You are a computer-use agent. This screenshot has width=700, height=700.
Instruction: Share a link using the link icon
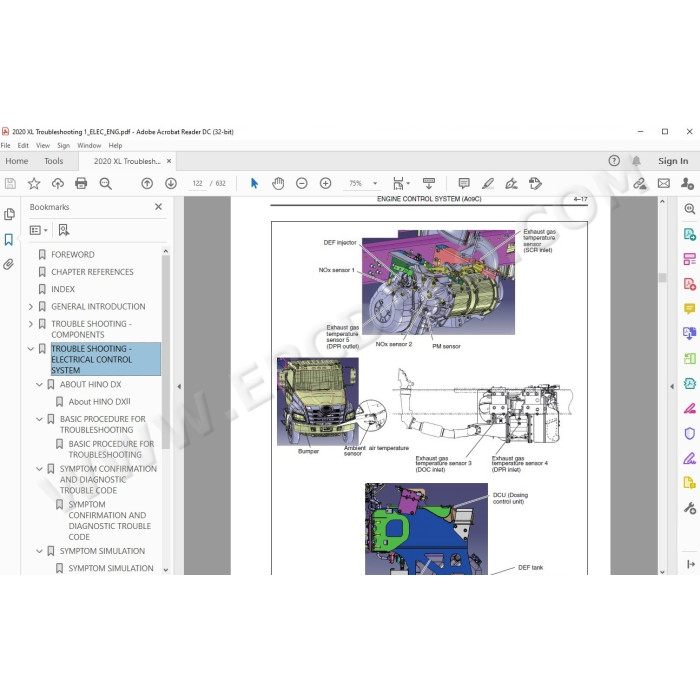coord(640,183)
